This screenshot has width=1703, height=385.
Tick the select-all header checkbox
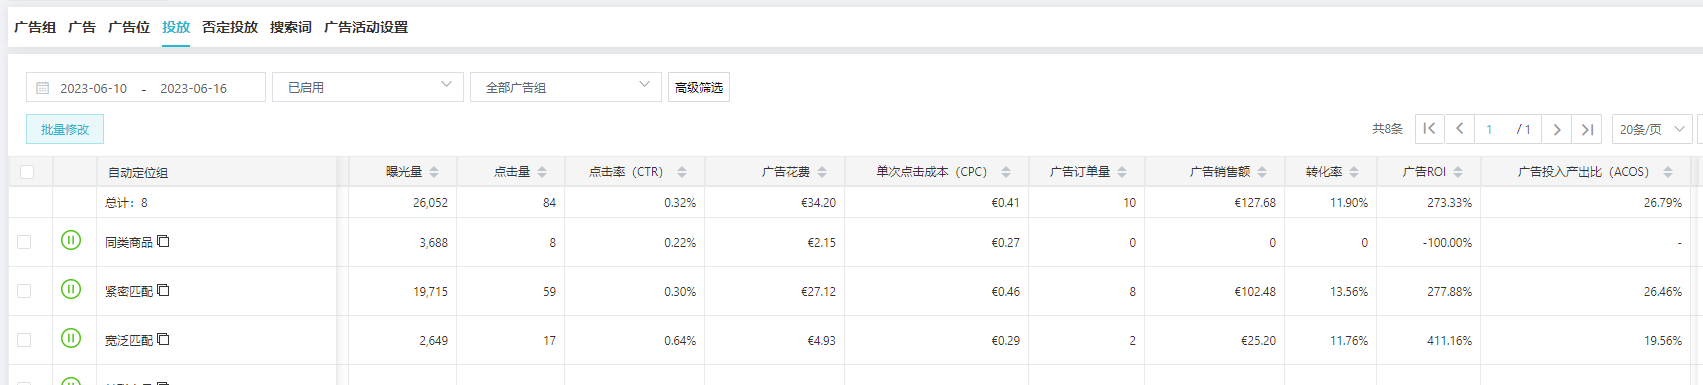[27, 172]
